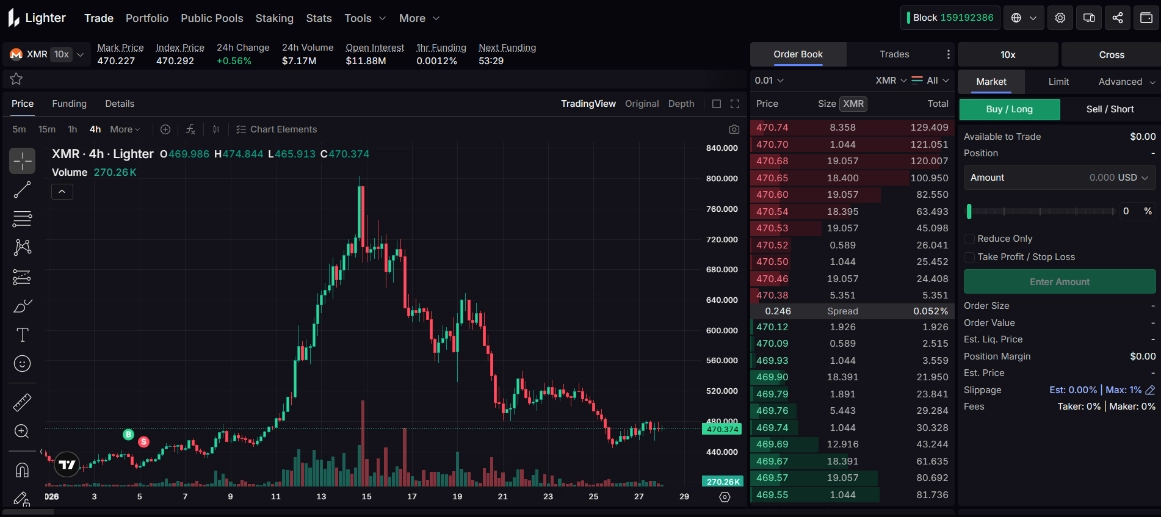1161x517 pixels.
Task: Expand the 0.01 price grouping dropdown
Action: [x=769, y=81]
